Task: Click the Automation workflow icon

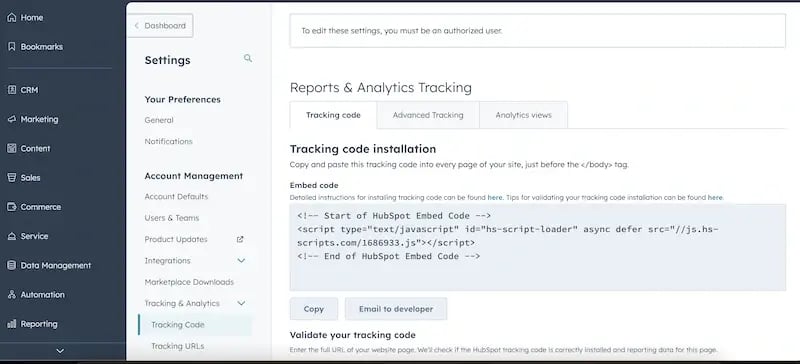Action: (x=11, y=295)
